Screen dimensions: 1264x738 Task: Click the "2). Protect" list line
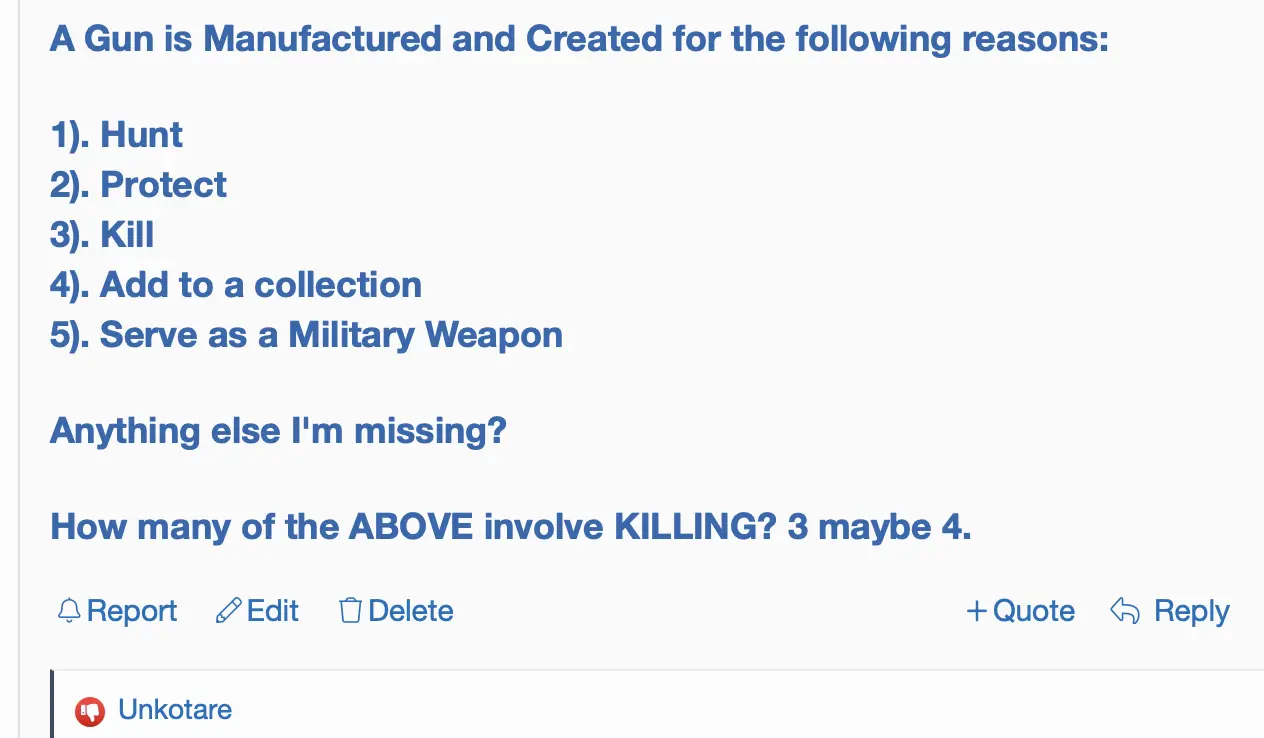coord(139,185)
